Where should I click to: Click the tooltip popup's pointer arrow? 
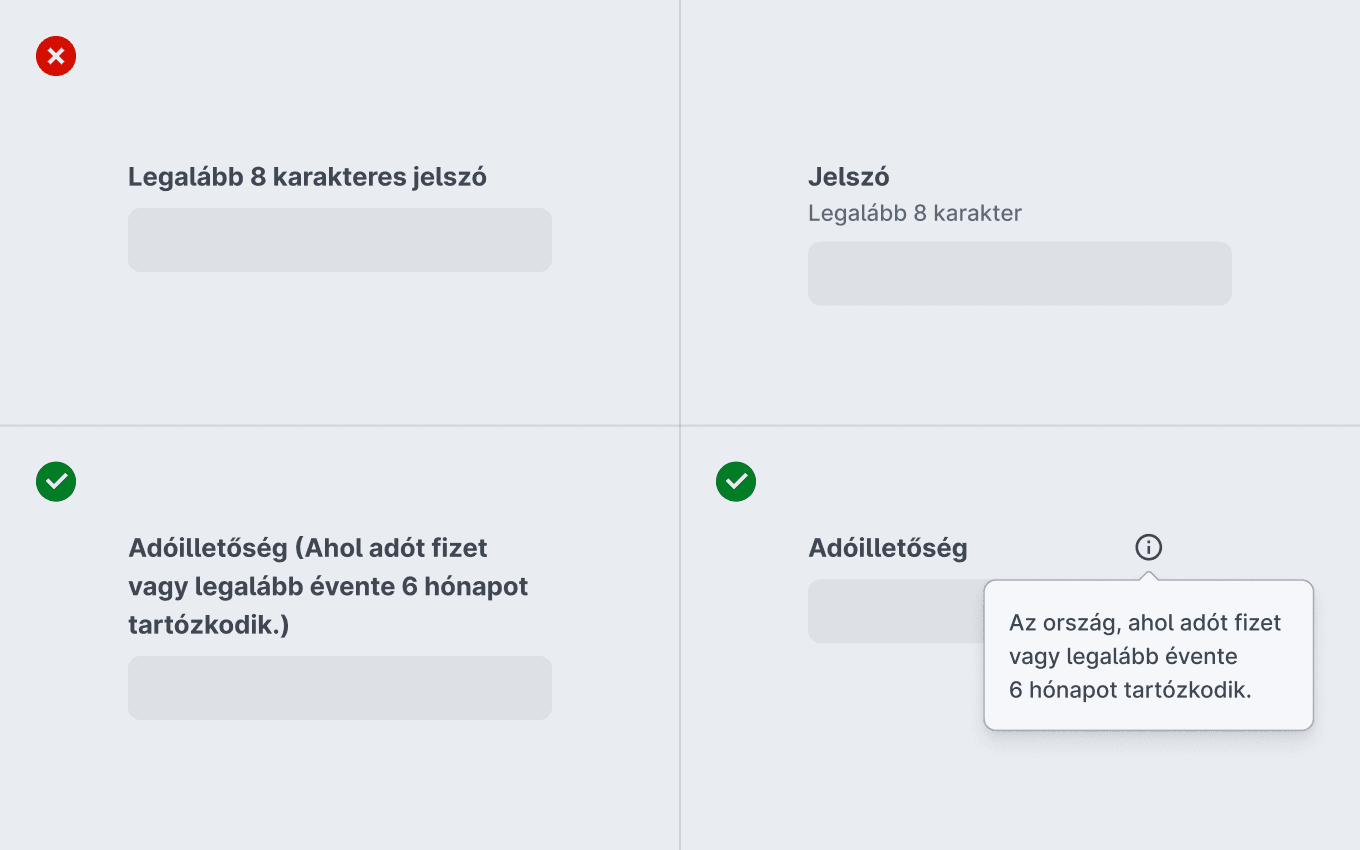(1149, 575)
